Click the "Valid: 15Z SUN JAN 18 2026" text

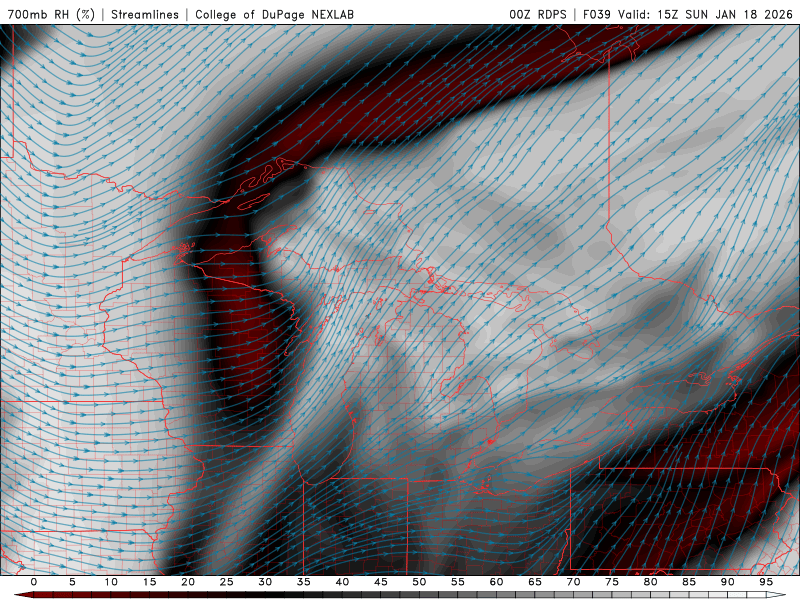point(706,14)
